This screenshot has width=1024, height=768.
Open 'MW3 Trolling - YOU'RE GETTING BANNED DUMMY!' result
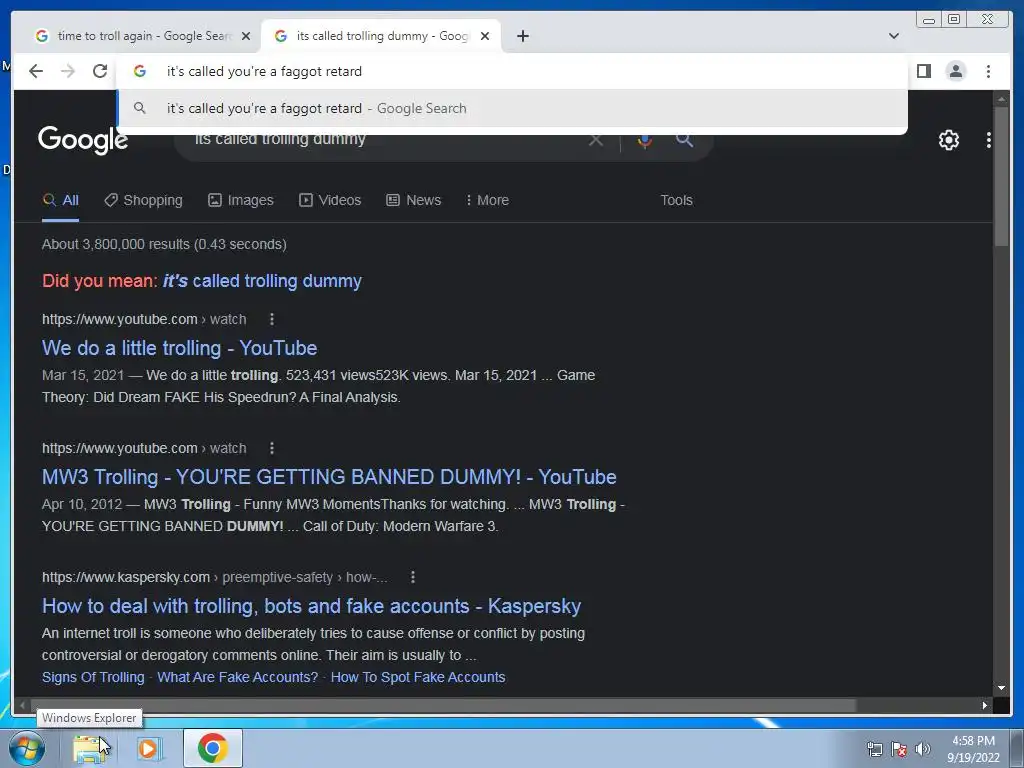pos(329,477)
